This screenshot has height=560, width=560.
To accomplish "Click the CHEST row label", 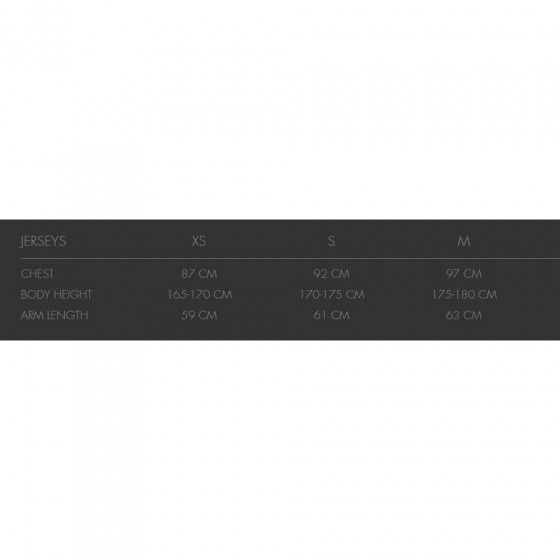I will coord(37,274).
